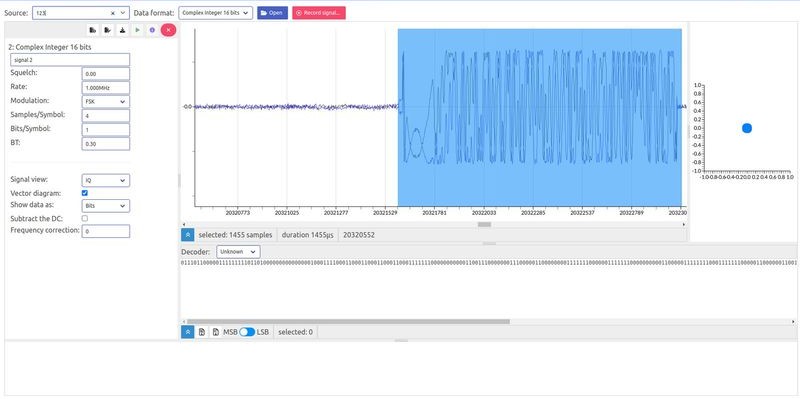Click the second file icon in signal toolbar

107,30
